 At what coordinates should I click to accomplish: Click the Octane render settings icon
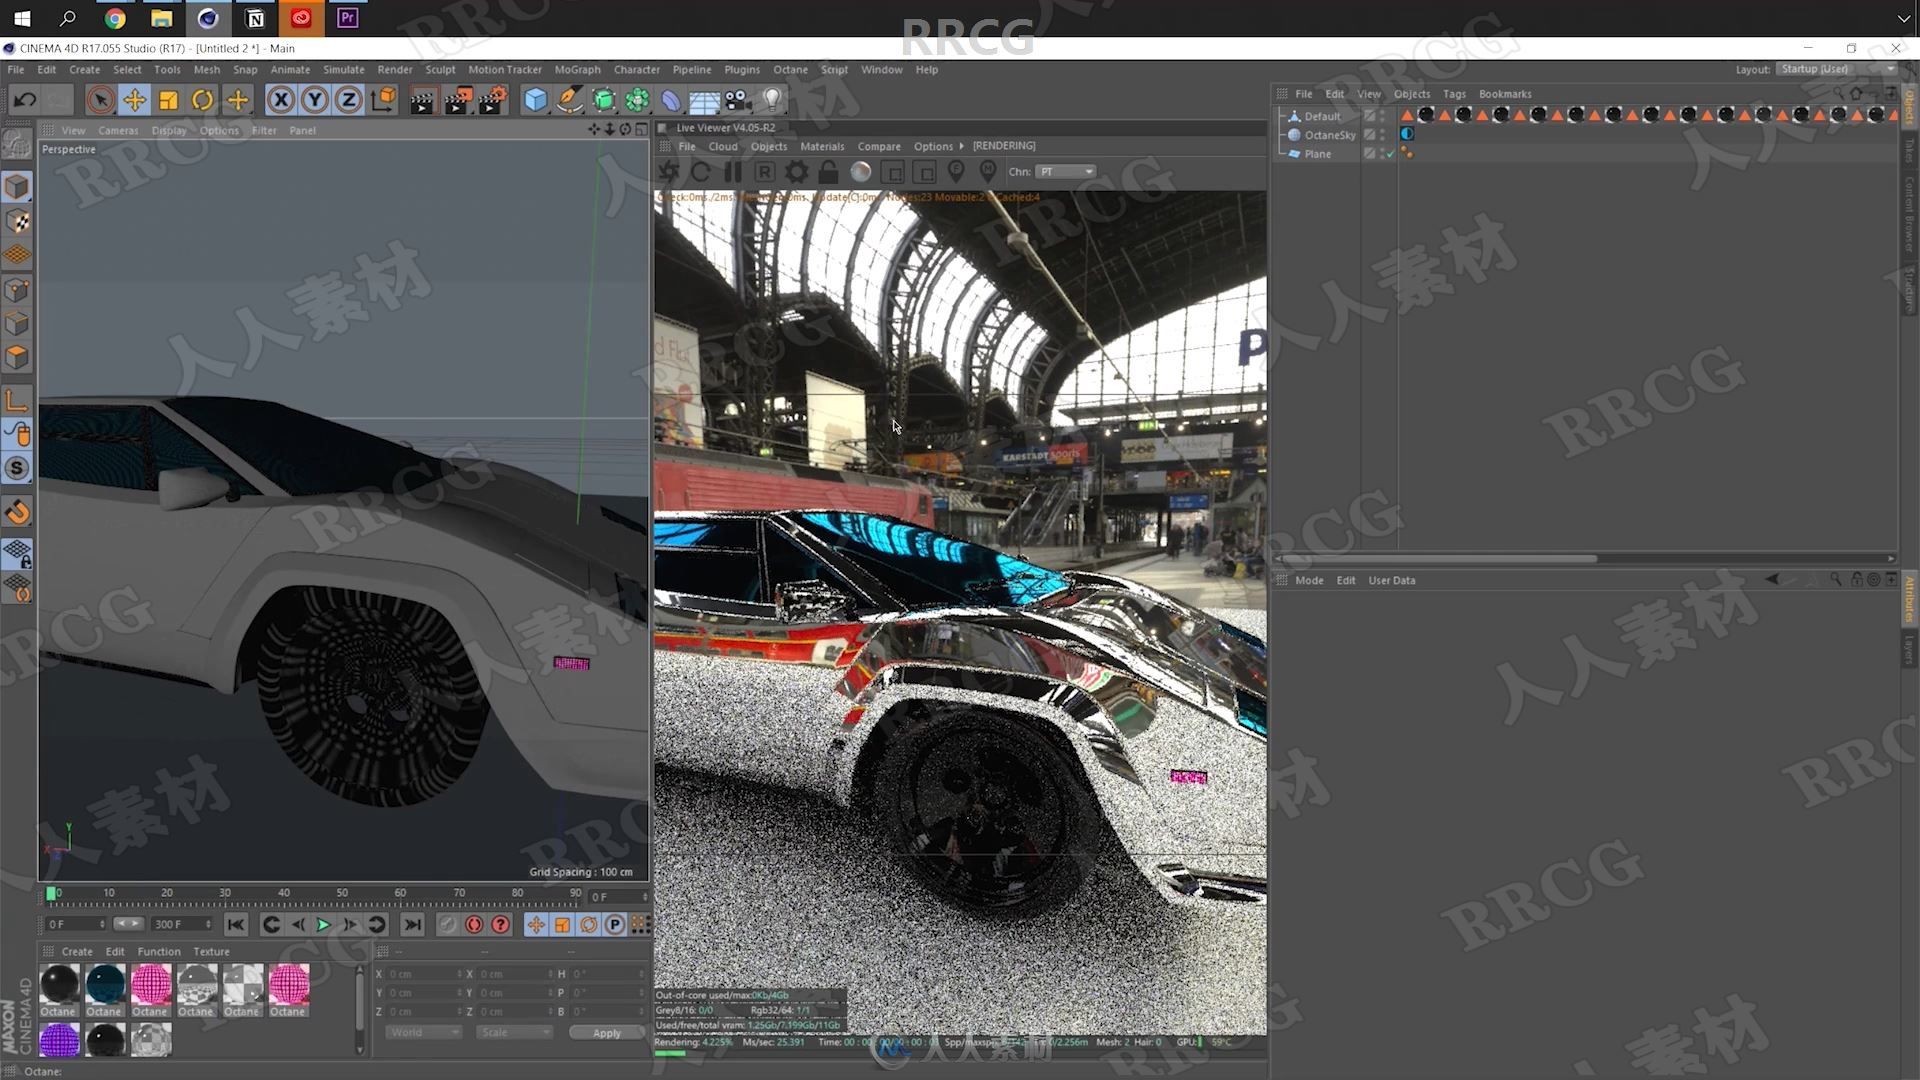click(x=795, y=171)
